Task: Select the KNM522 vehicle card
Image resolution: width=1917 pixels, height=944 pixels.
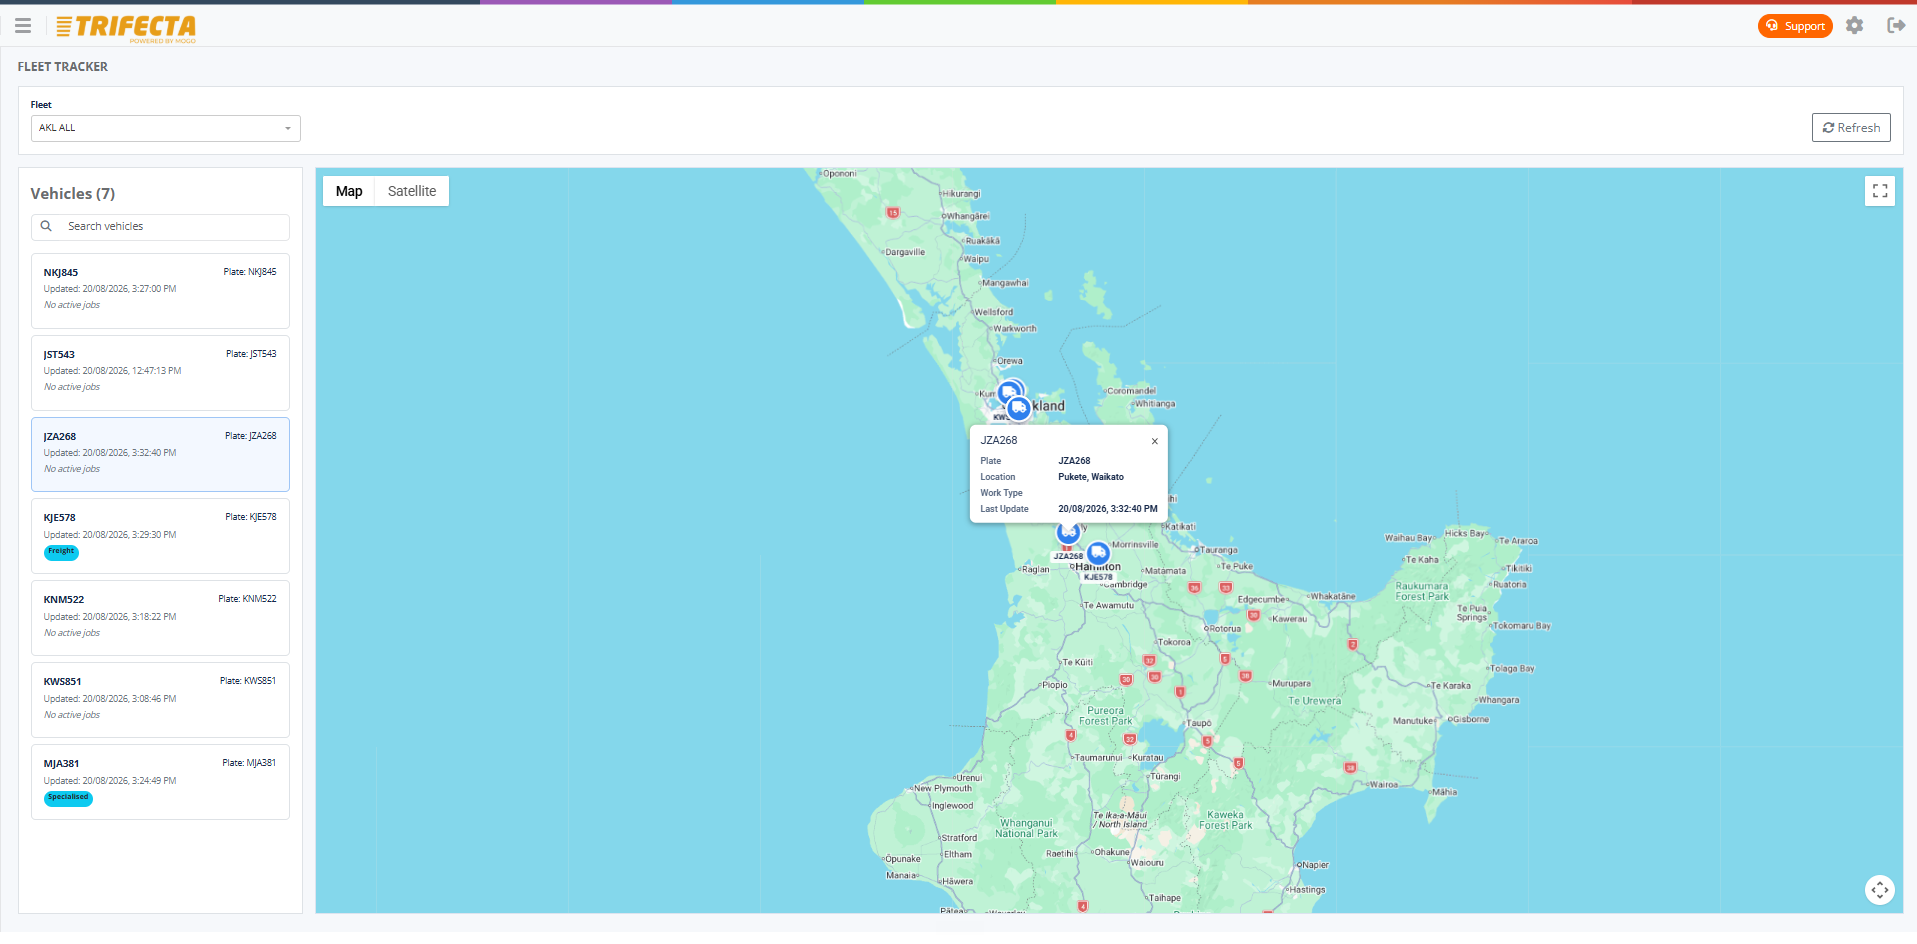Action: tap(160, 618)
